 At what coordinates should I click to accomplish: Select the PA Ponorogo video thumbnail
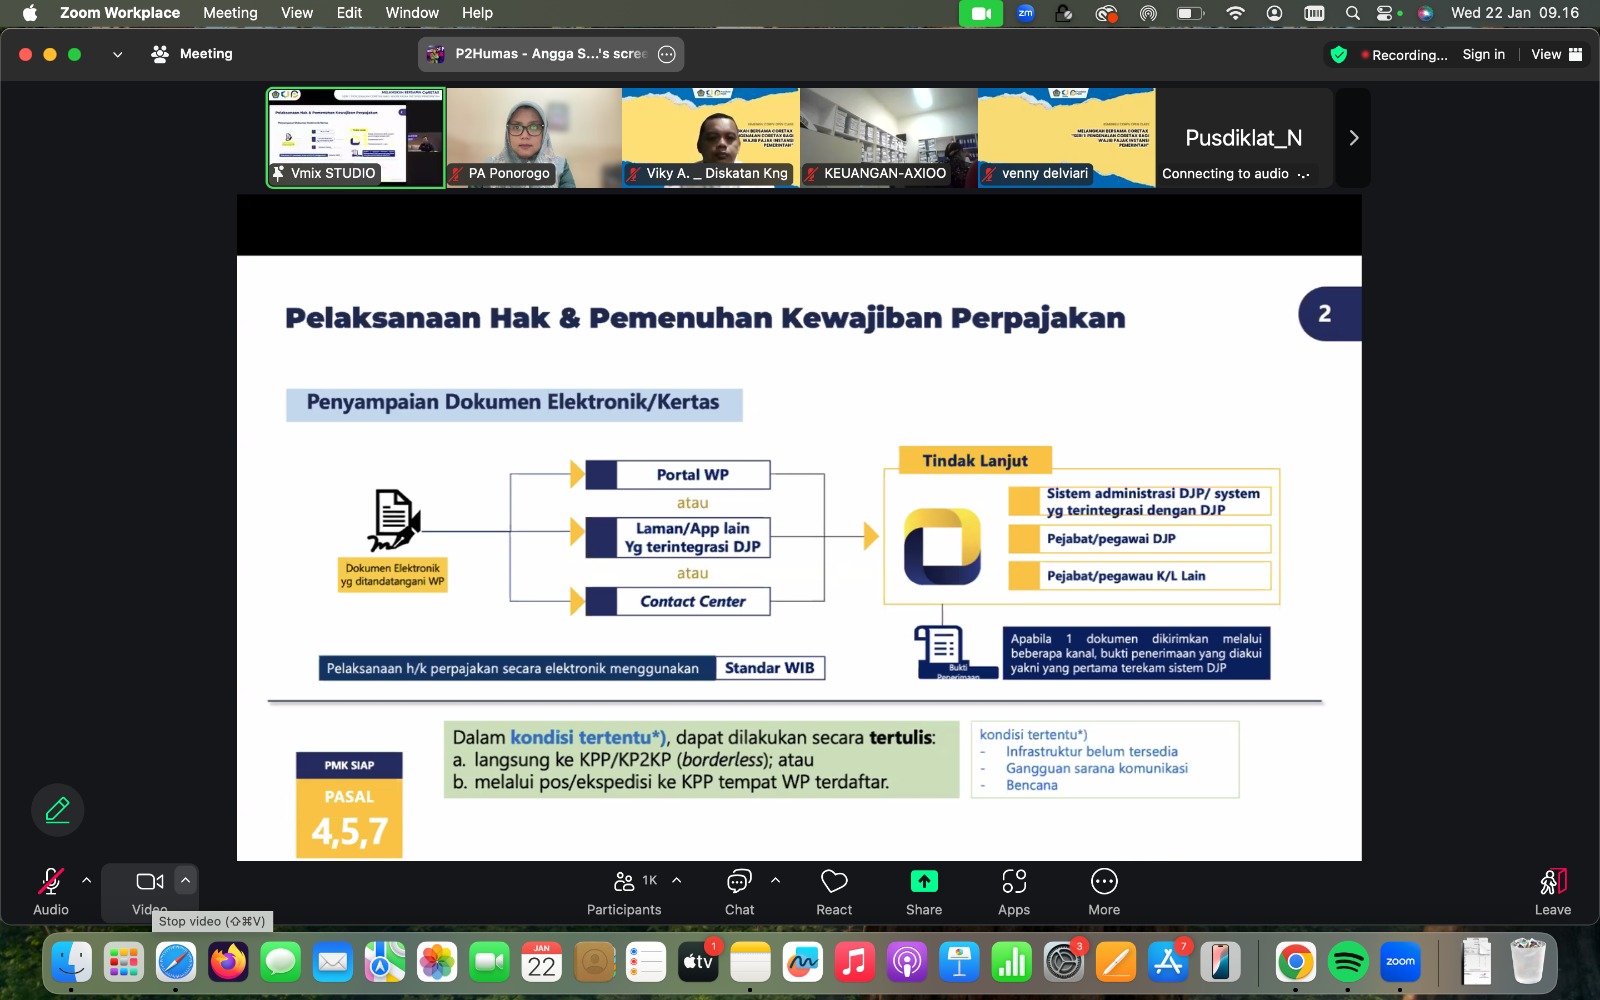click(533, 137)
